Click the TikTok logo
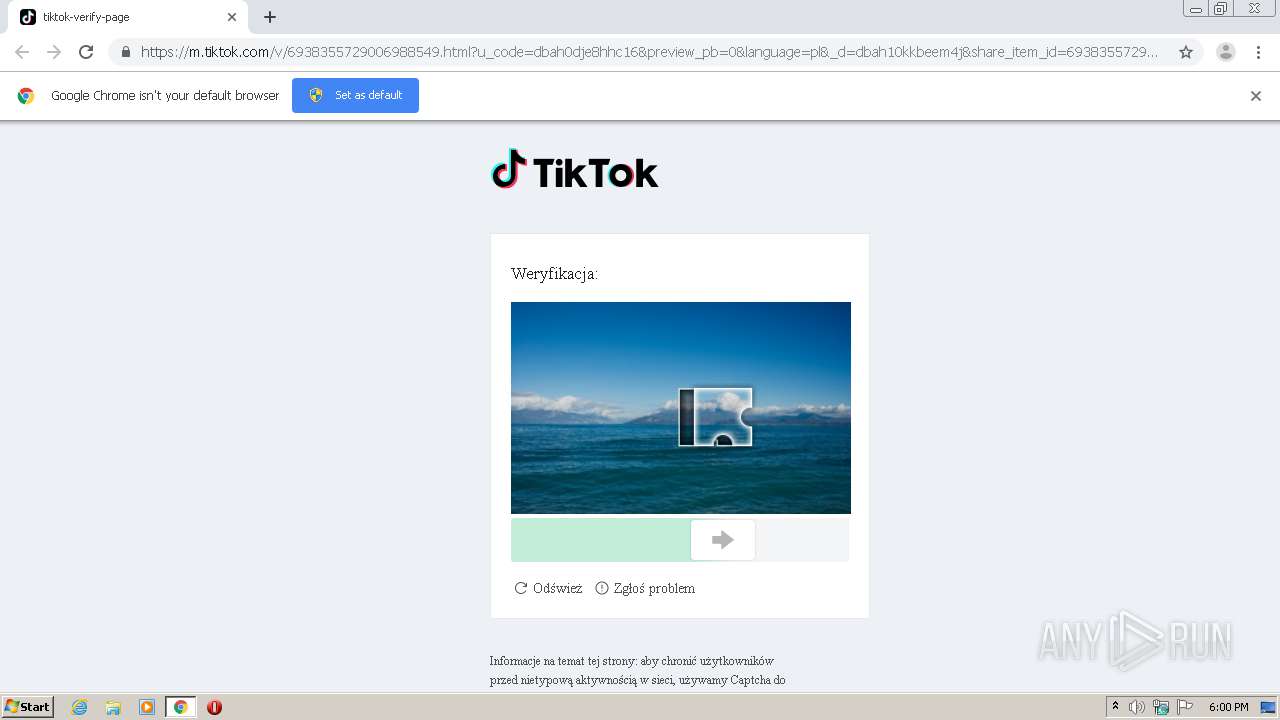 (x=575, y=171)
